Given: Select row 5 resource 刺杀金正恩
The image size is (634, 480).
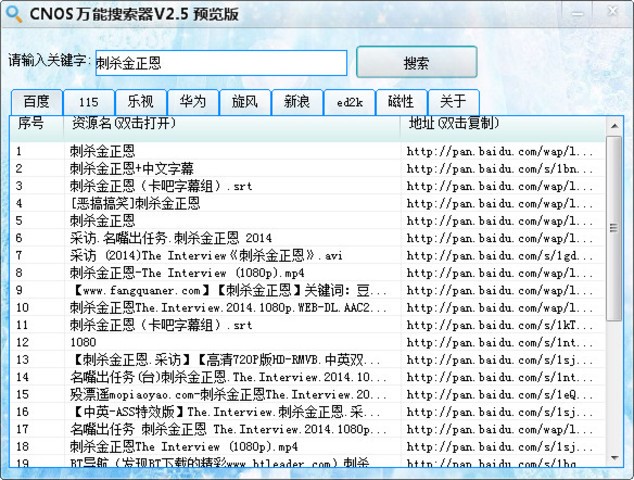Looking at the screenshot, I should (102, 221).
